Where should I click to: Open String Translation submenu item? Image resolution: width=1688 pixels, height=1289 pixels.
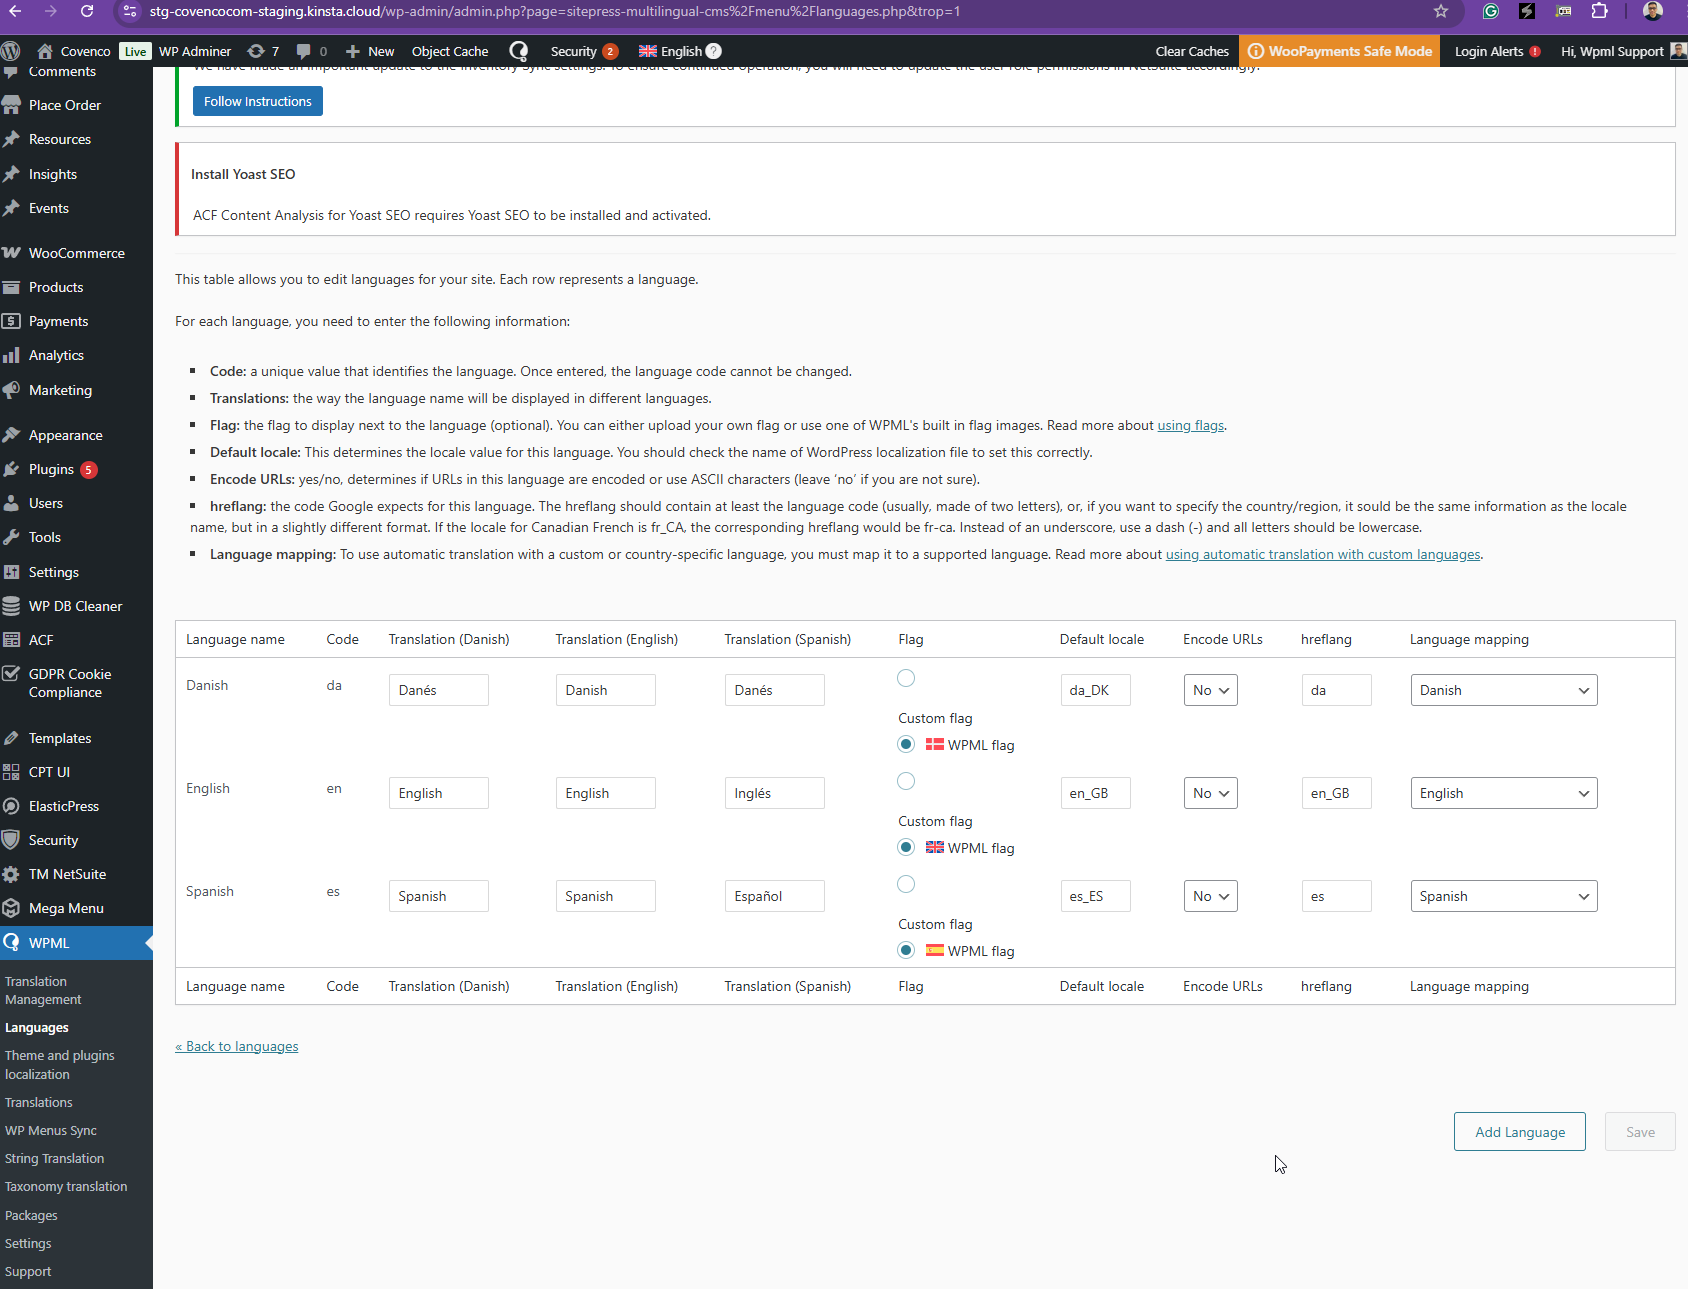[x=54, y=1158]
